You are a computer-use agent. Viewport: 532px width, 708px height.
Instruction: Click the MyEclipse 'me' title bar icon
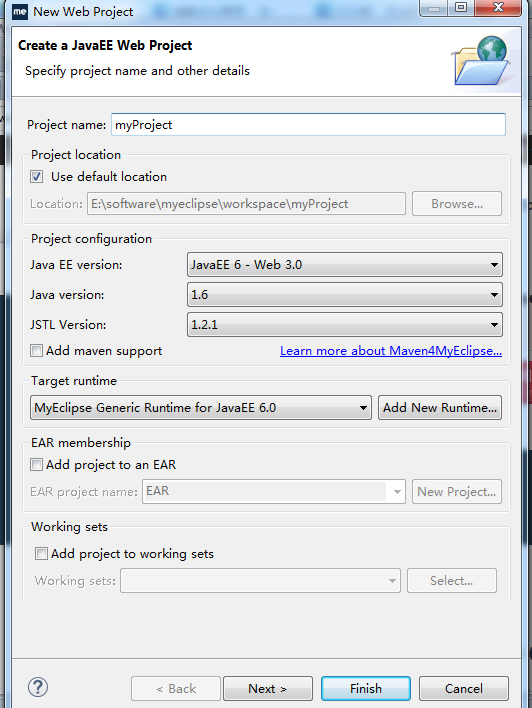coord(20,12)
